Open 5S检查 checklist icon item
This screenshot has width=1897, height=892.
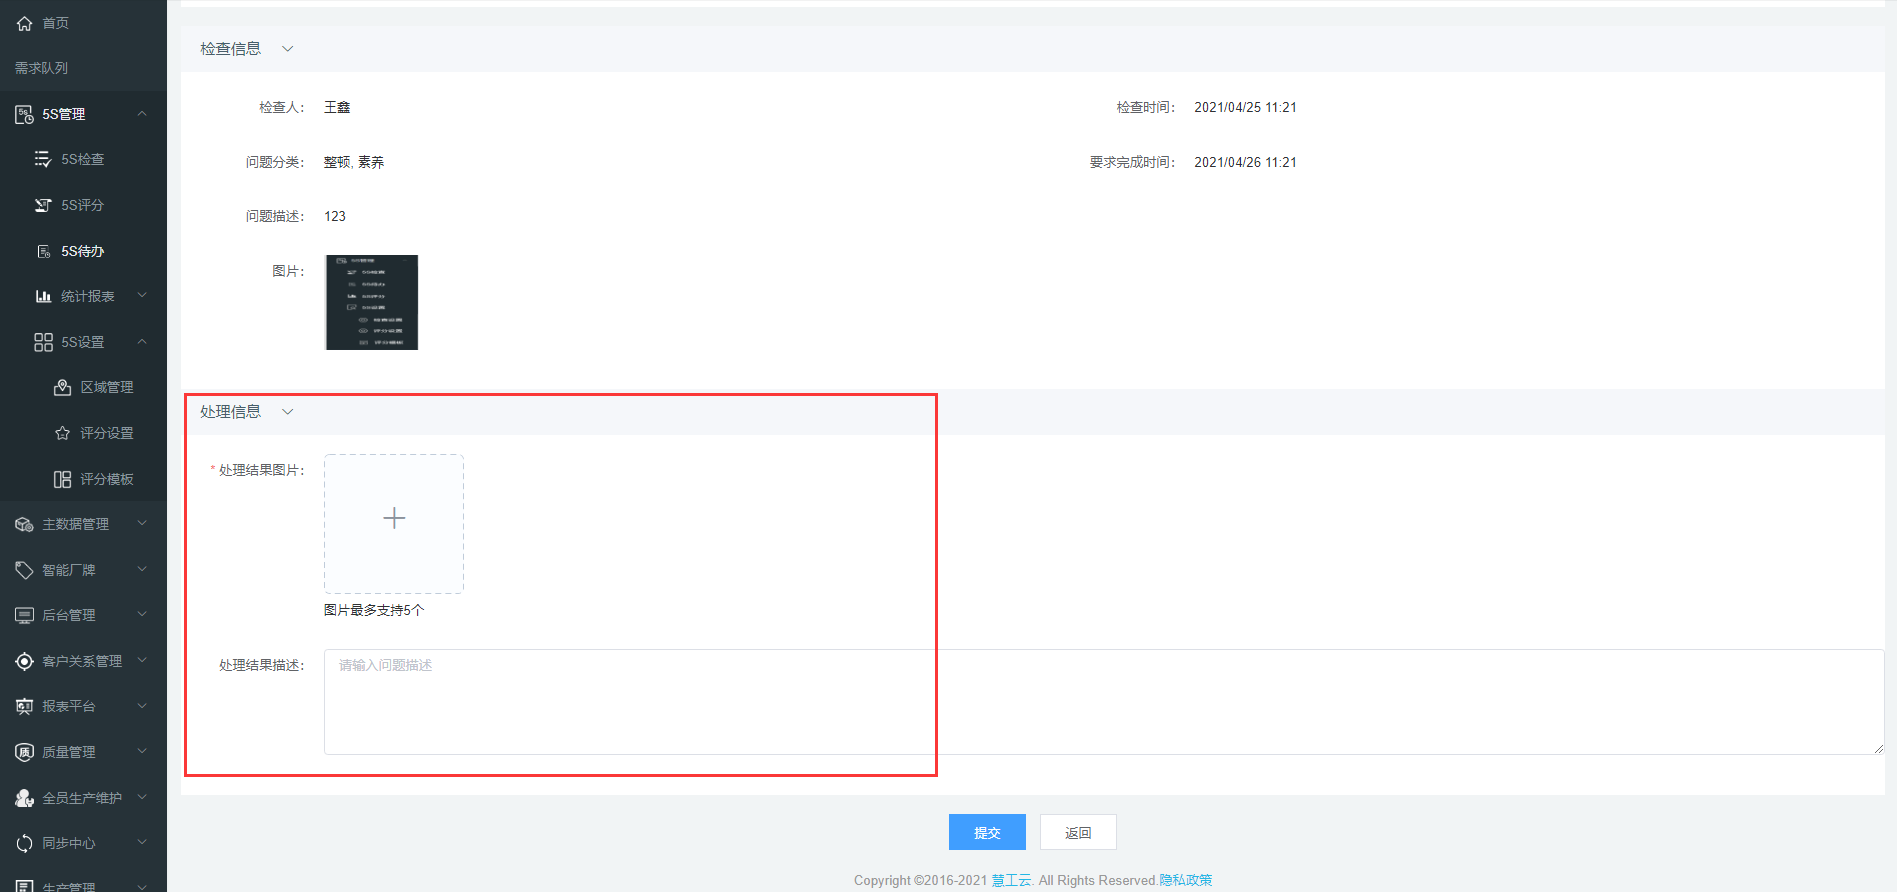43,159
